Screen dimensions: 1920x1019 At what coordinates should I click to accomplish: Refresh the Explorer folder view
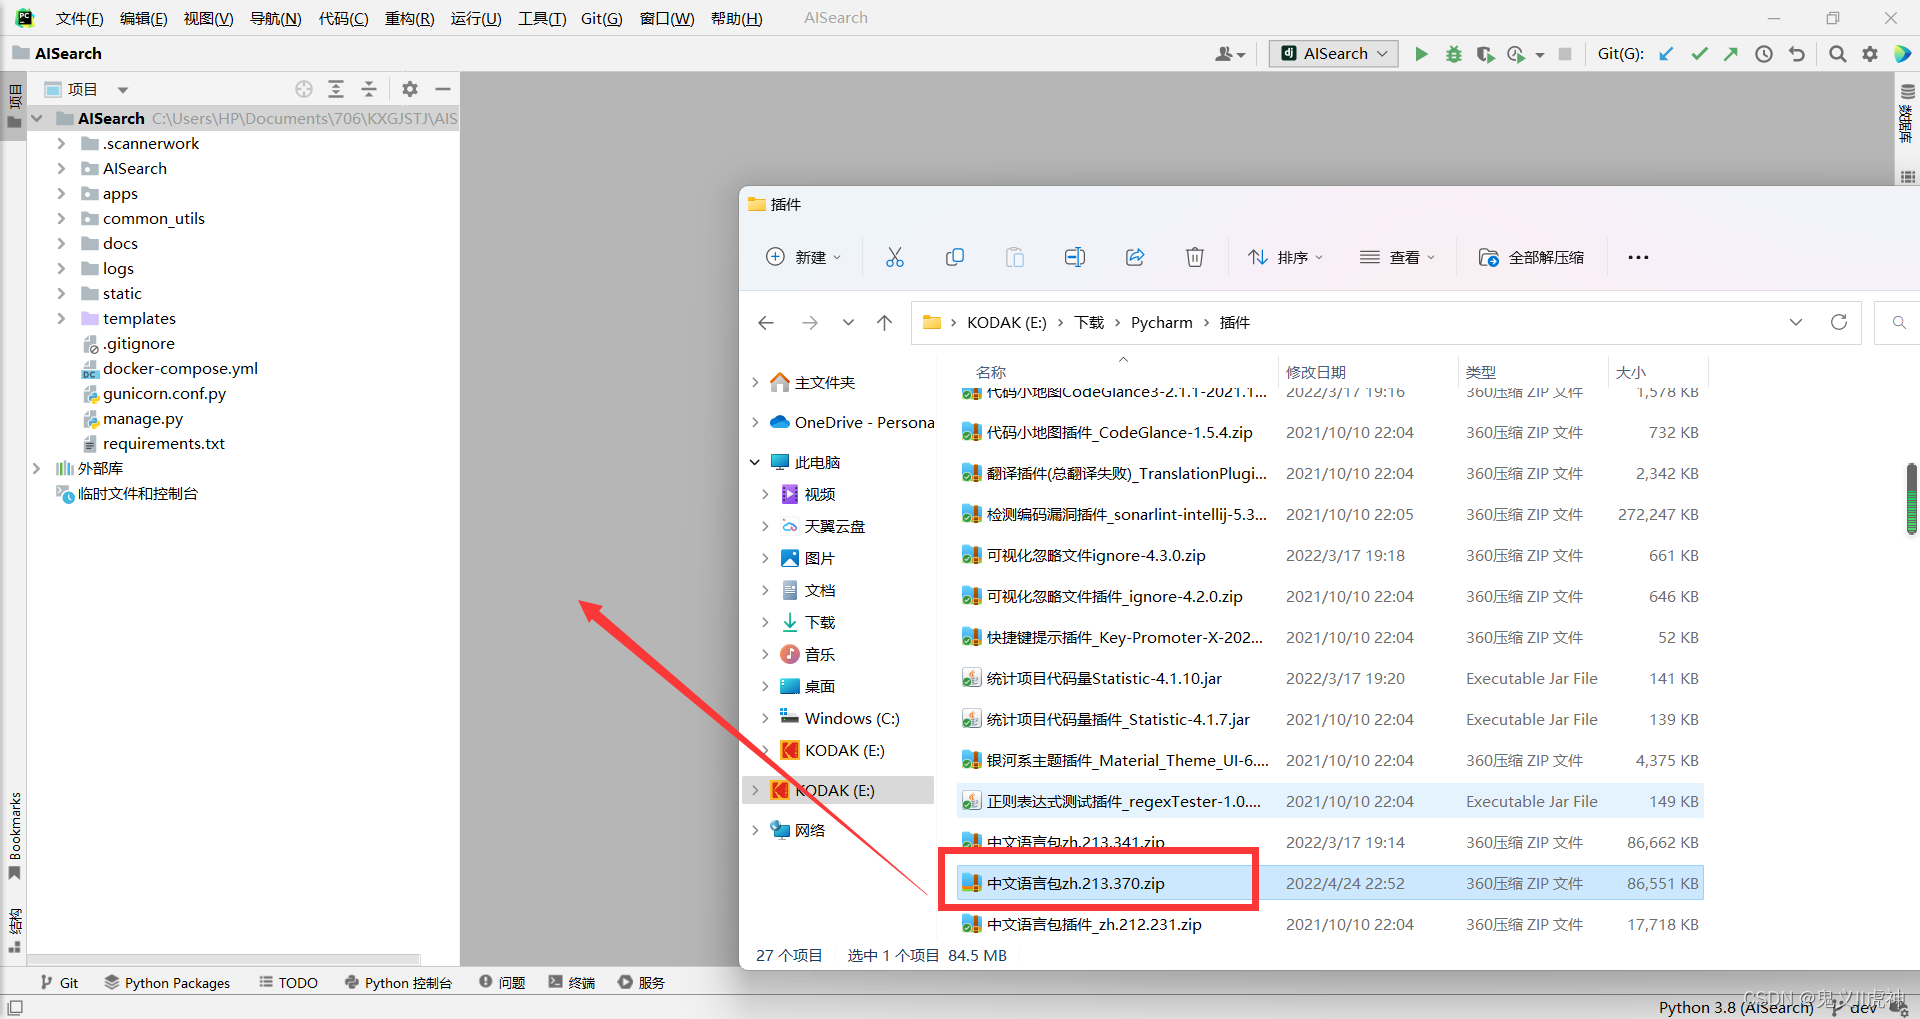point(1838,322)
